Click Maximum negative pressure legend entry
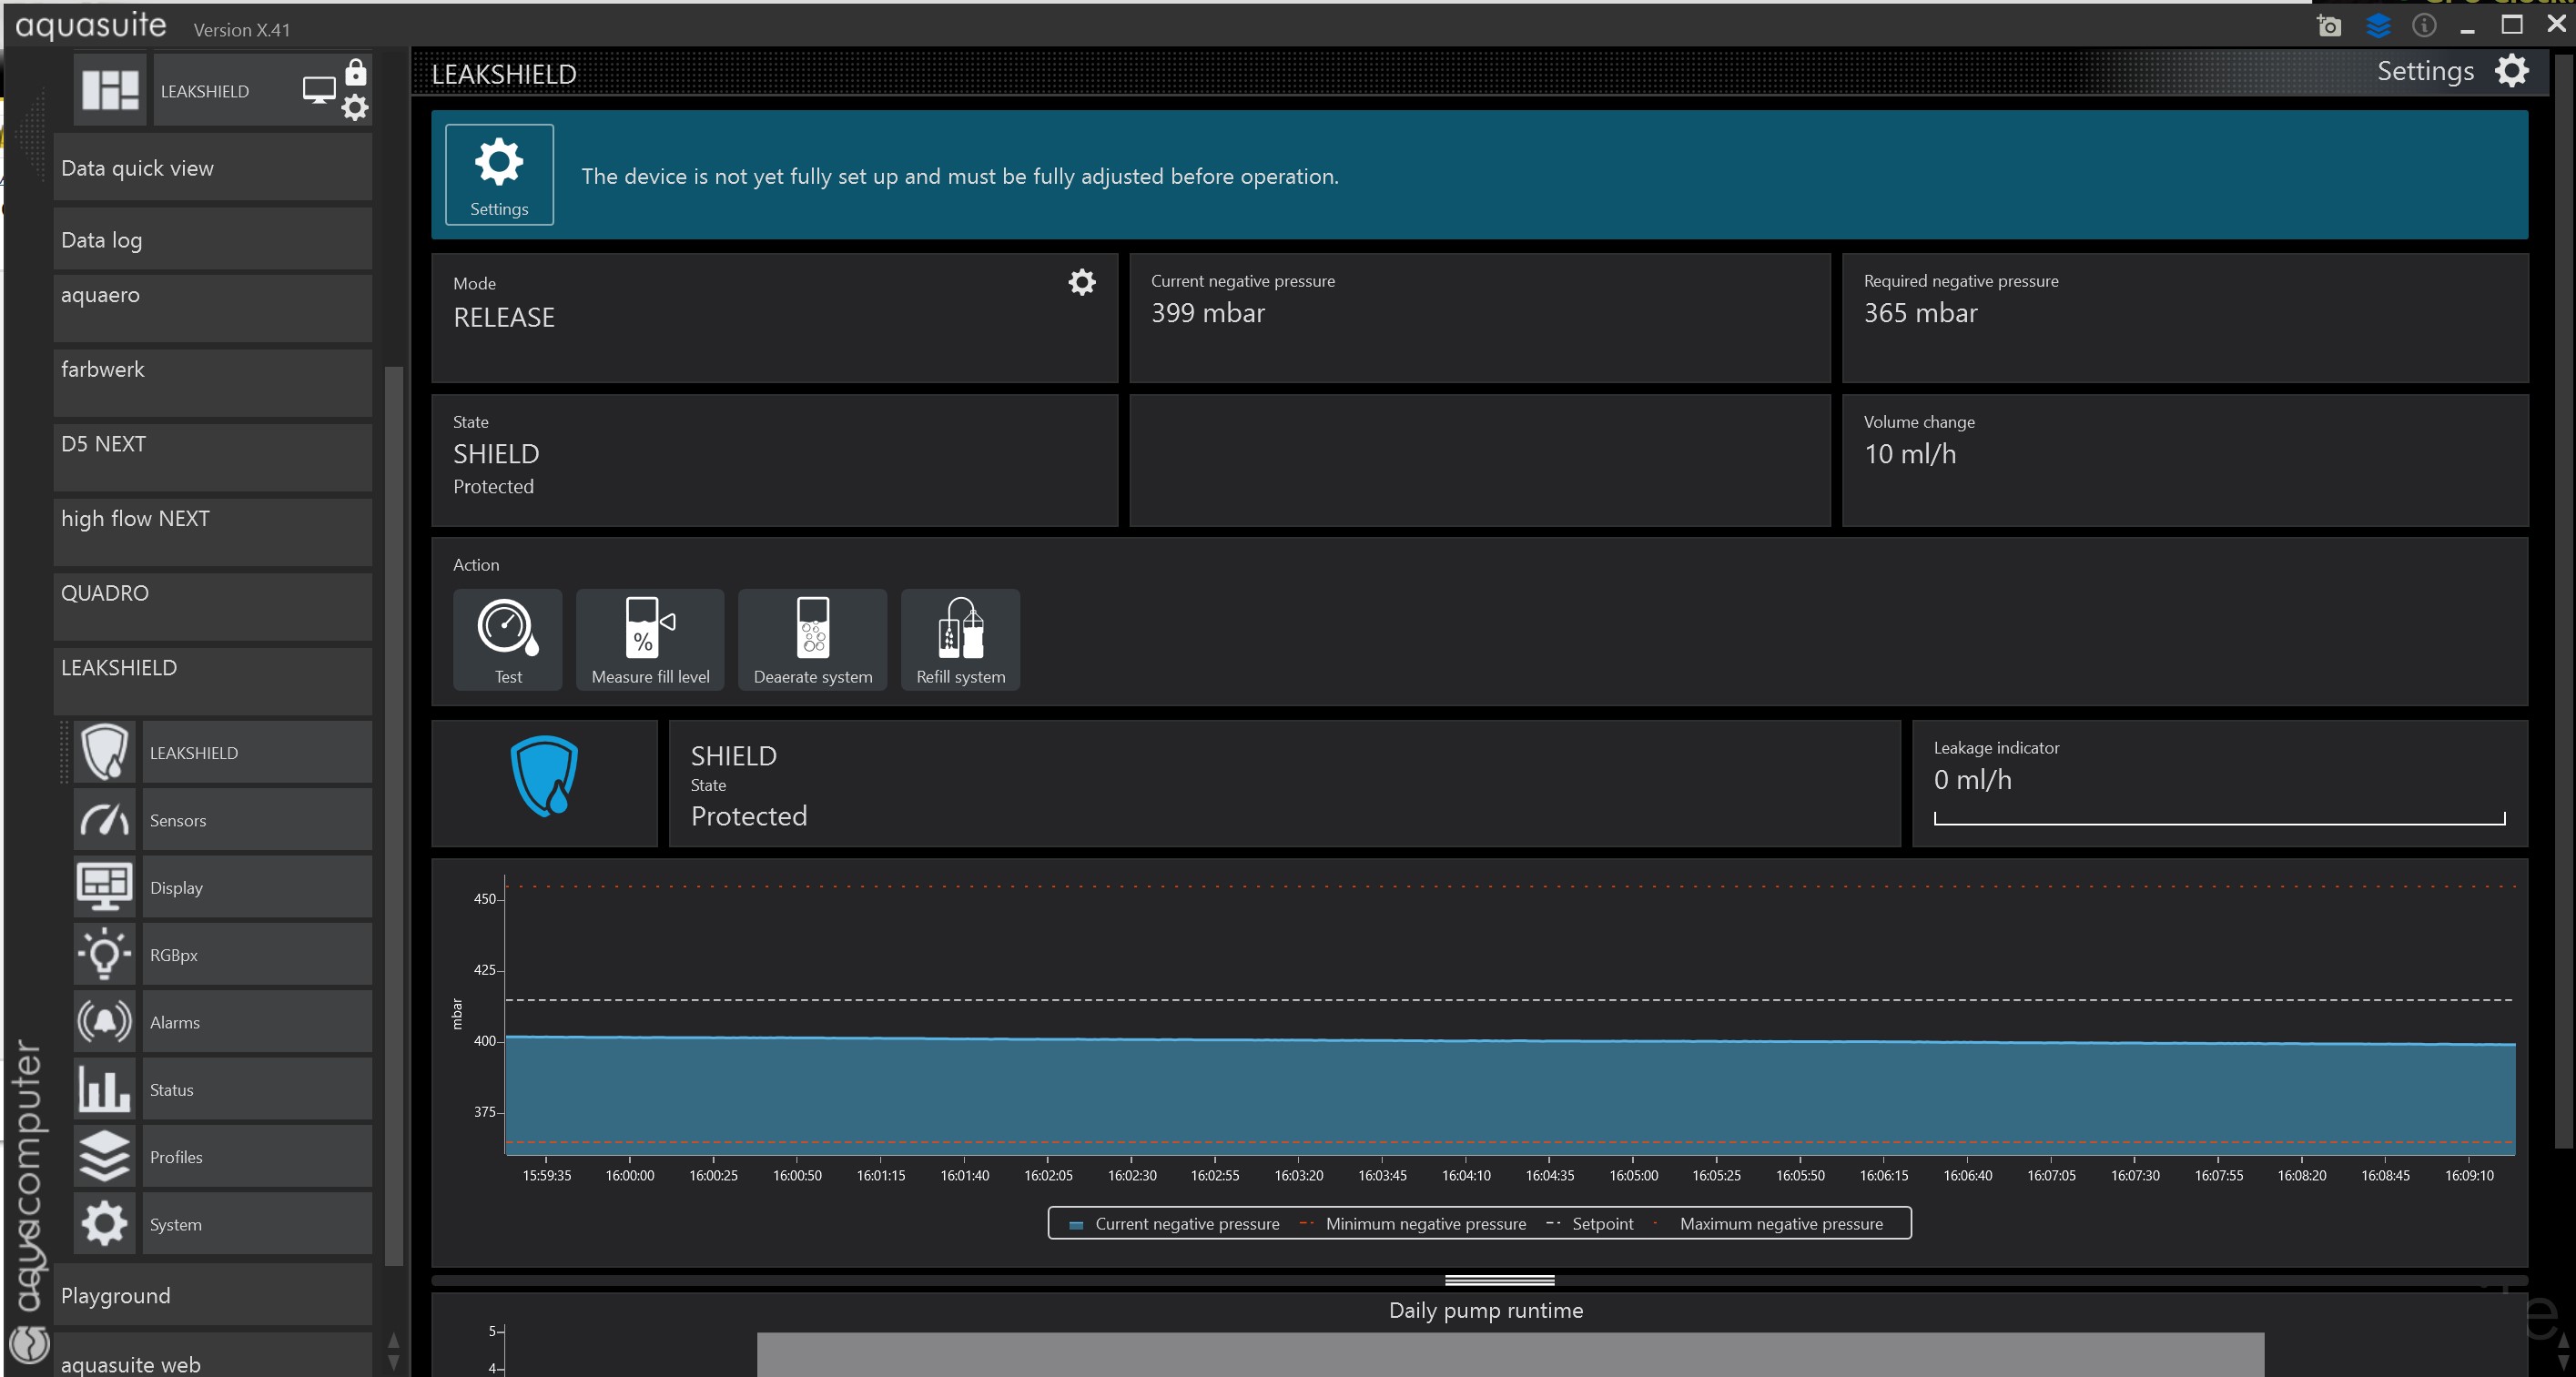 pos(1768,1223)
